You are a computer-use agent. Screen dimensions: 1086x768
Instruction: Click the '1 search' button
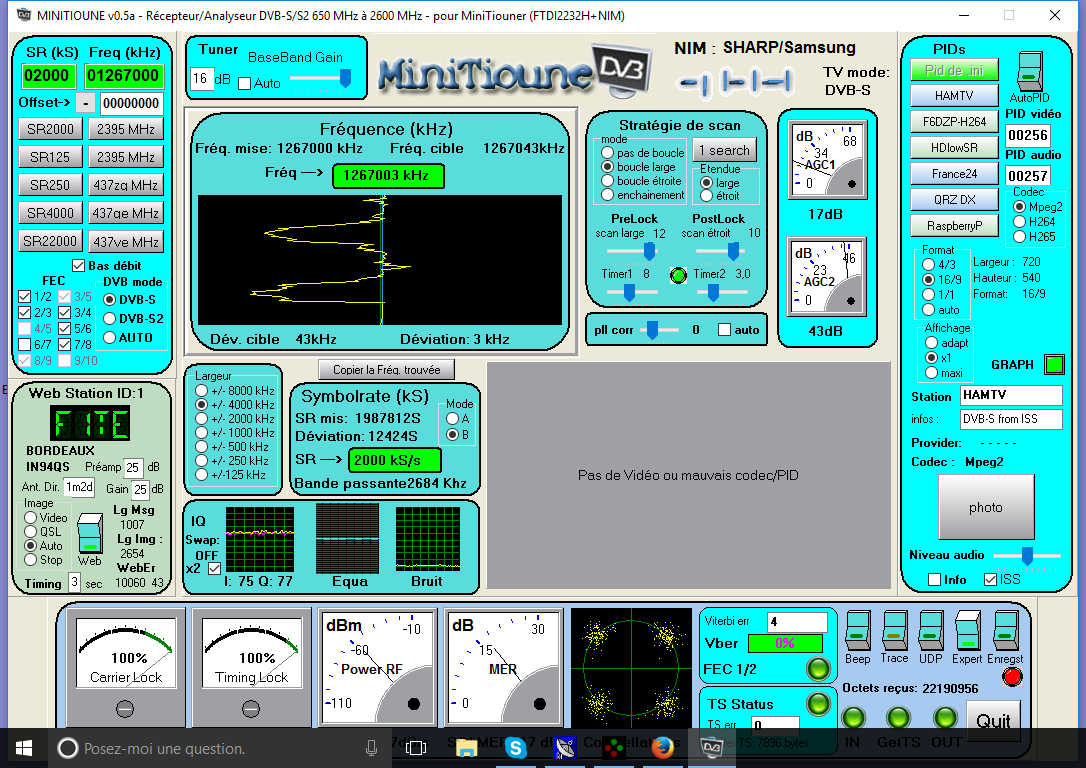[x=724, y=150]
